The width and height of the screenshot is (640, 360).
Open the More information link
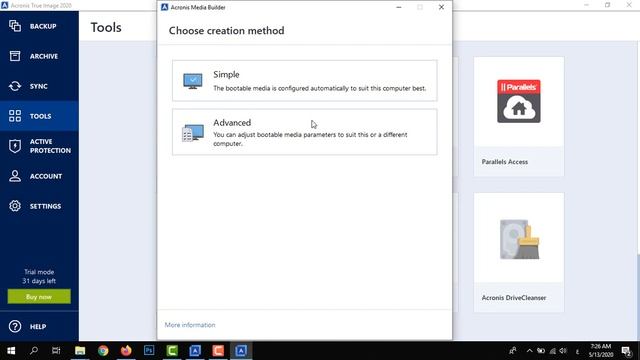click(190, 325)
